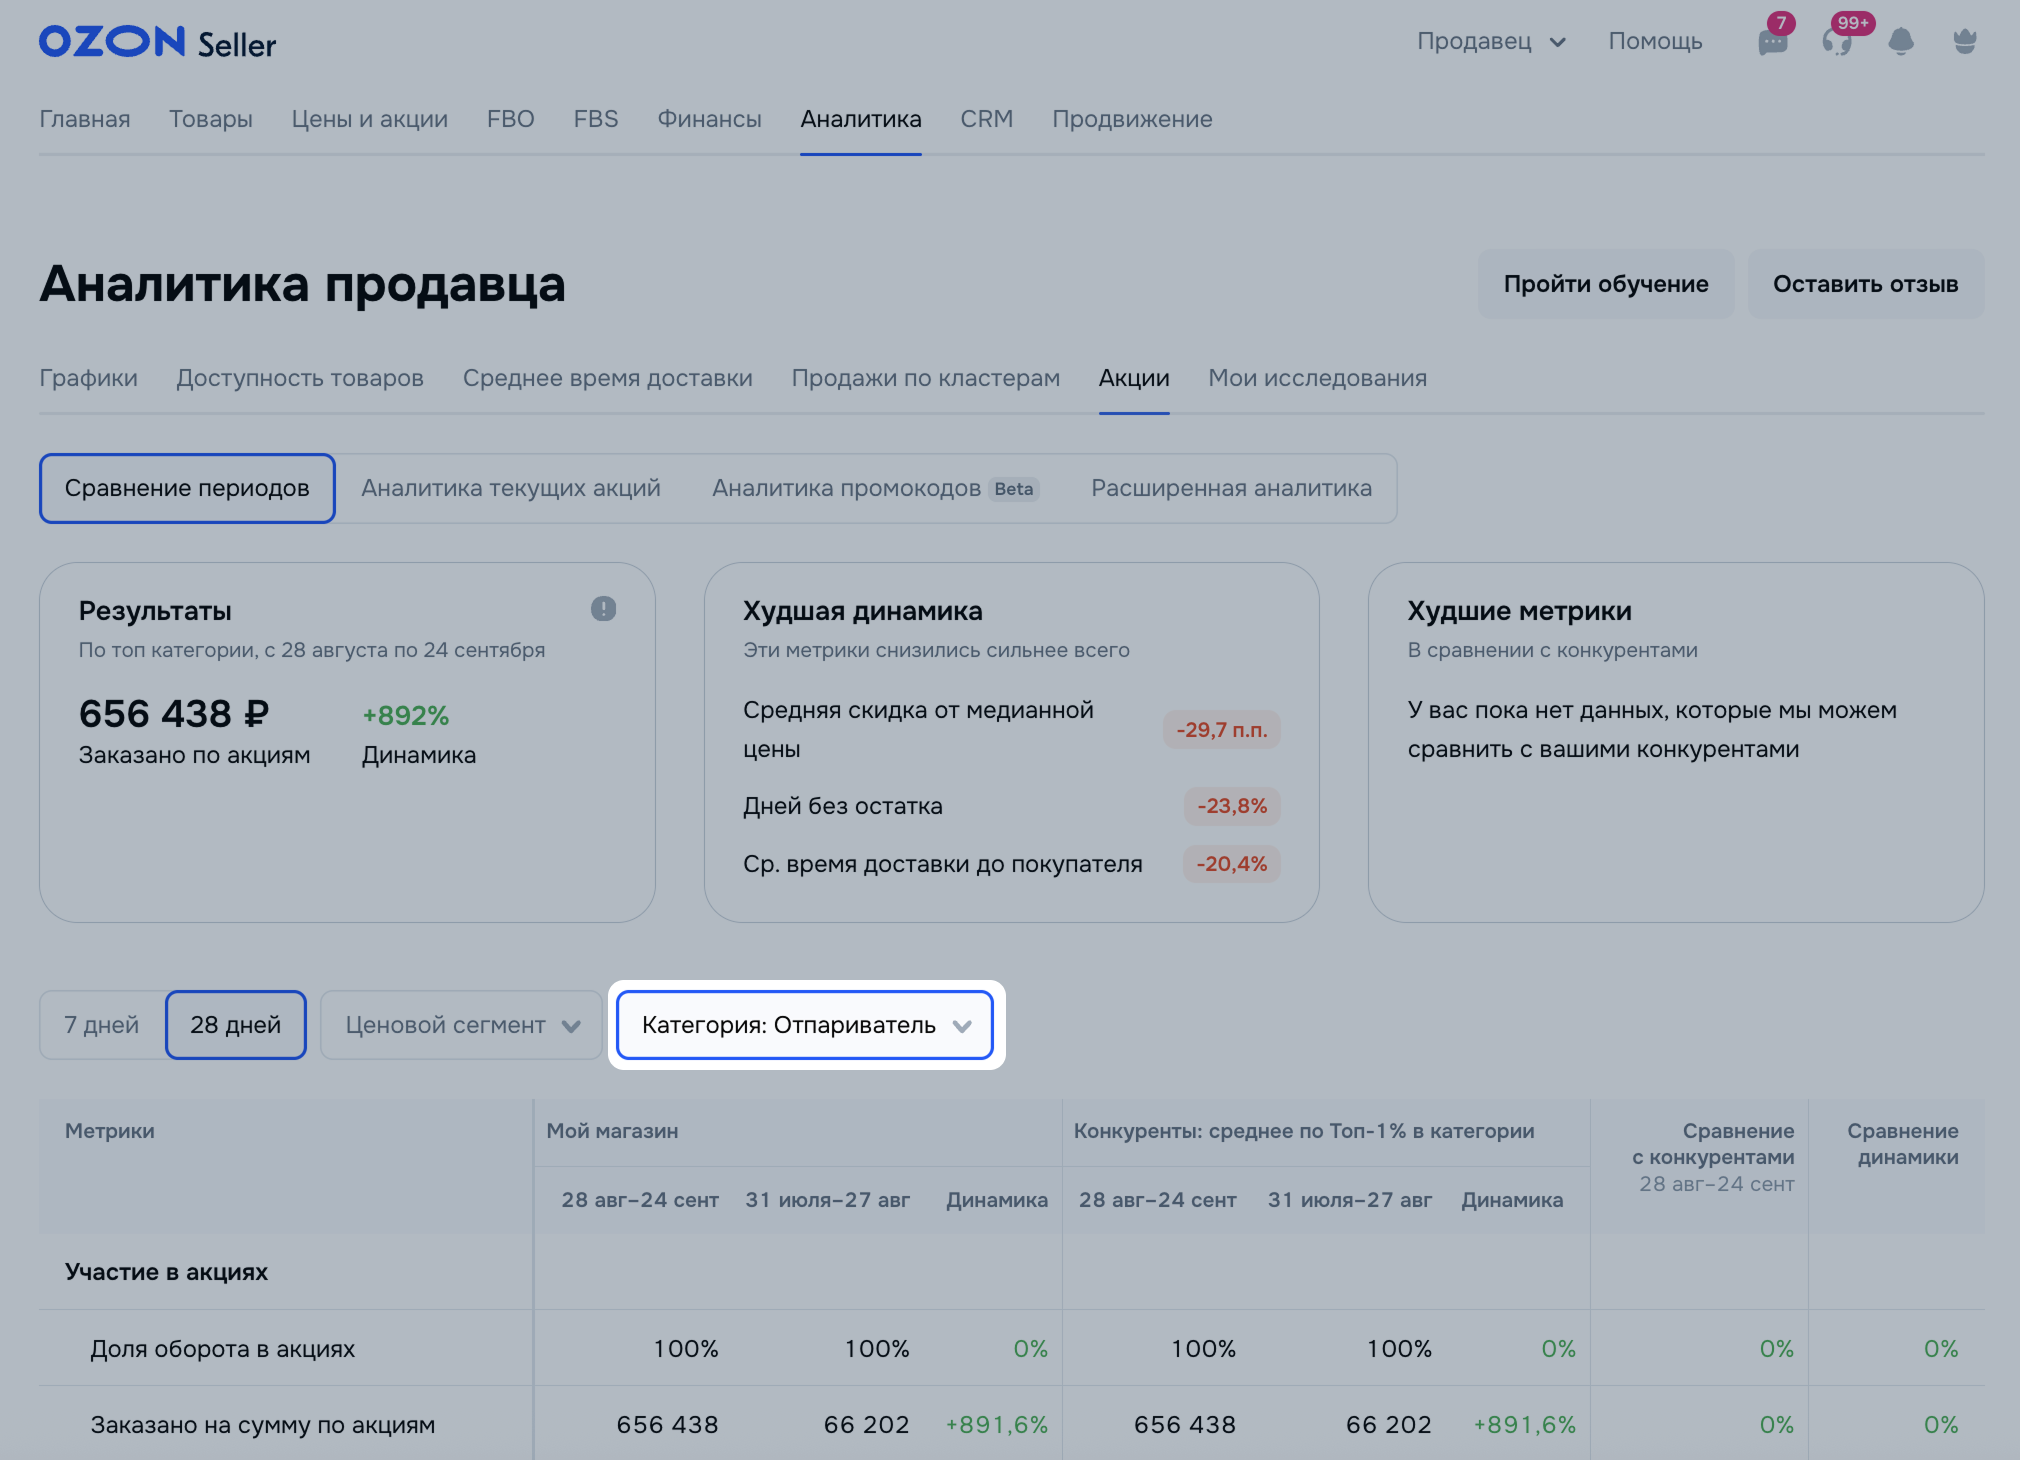The width and height of the screenshot is (2020, 1460).
Task: Open the notifications bell
Action: pos(1900,42)
